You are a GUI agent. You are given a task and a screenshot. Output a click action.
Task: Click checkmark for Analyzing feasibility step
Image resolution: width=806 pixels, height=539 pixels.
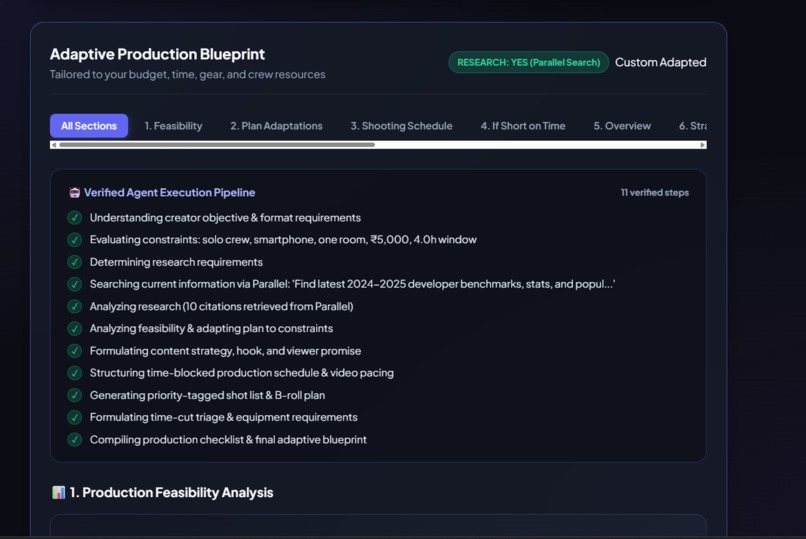75,329
